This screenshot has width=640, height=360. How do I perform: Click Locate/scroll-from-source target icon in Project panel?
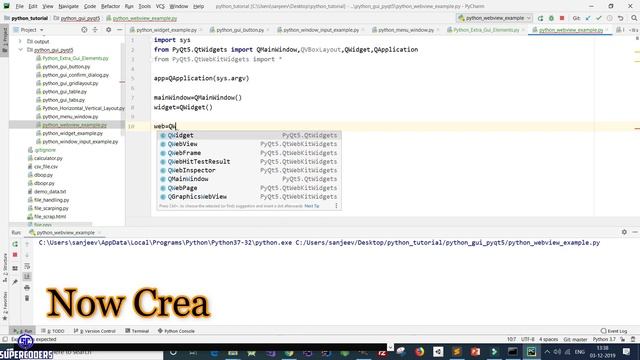click(x=84, y=30)
